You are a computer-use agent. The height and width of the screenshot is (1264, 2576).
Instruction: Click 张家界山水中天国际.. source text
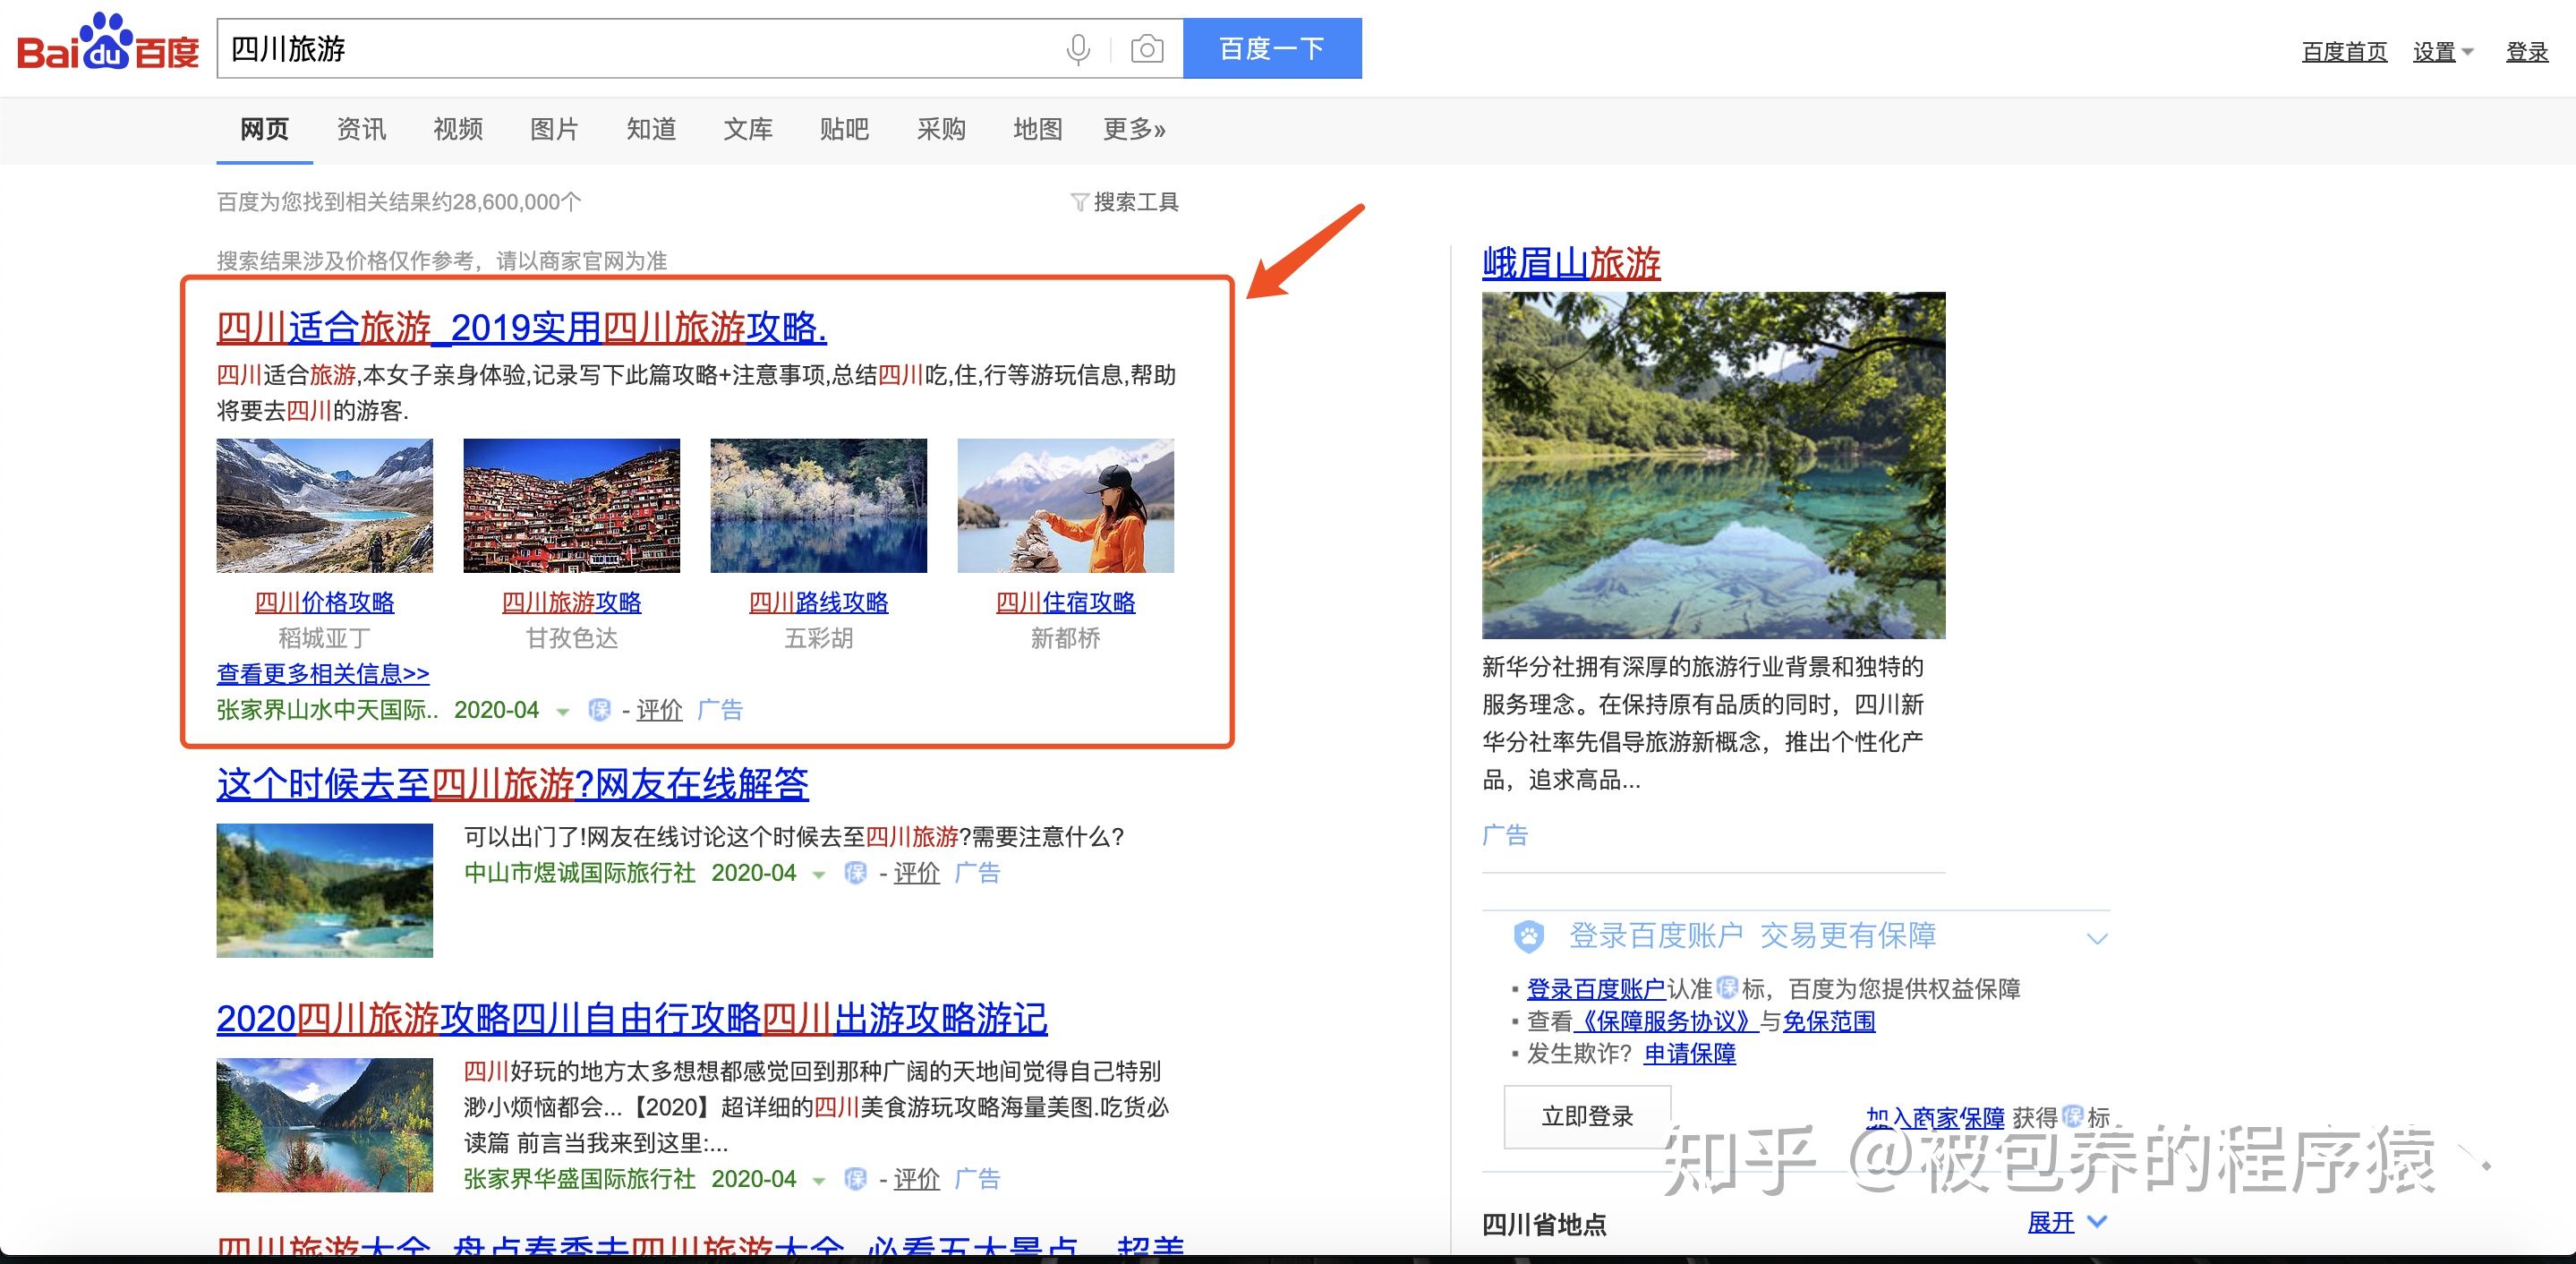click(328, 710)
